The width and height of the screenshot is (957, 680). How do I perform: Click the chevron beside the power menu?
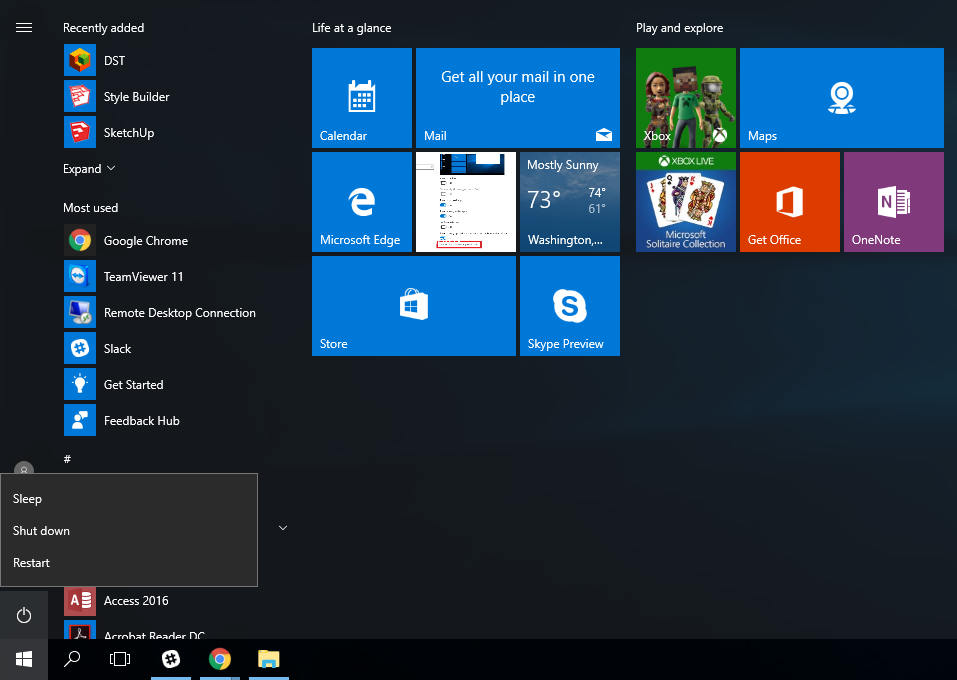click(283, 528)
